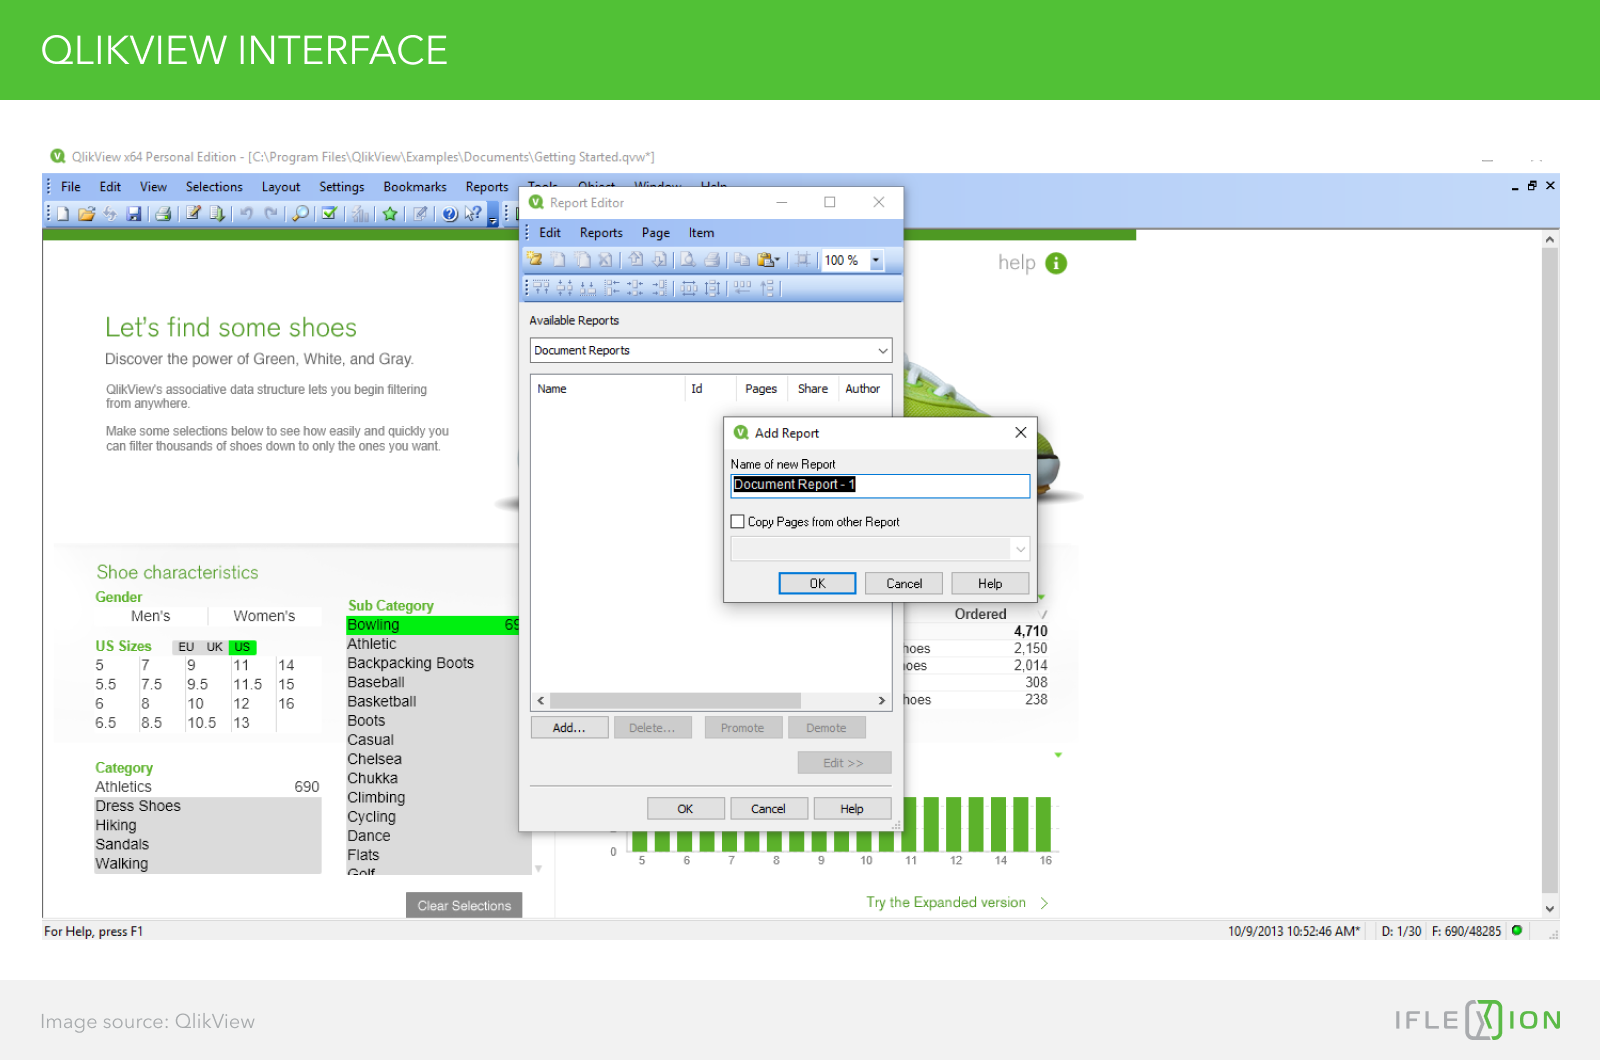Select size 11.5 in US Sizes

[247, 684]
